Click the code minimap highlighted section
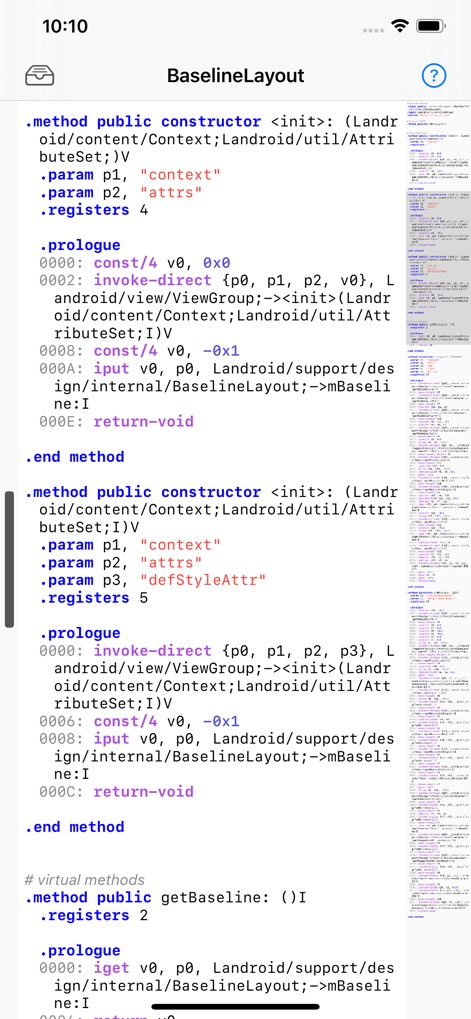 438,268
